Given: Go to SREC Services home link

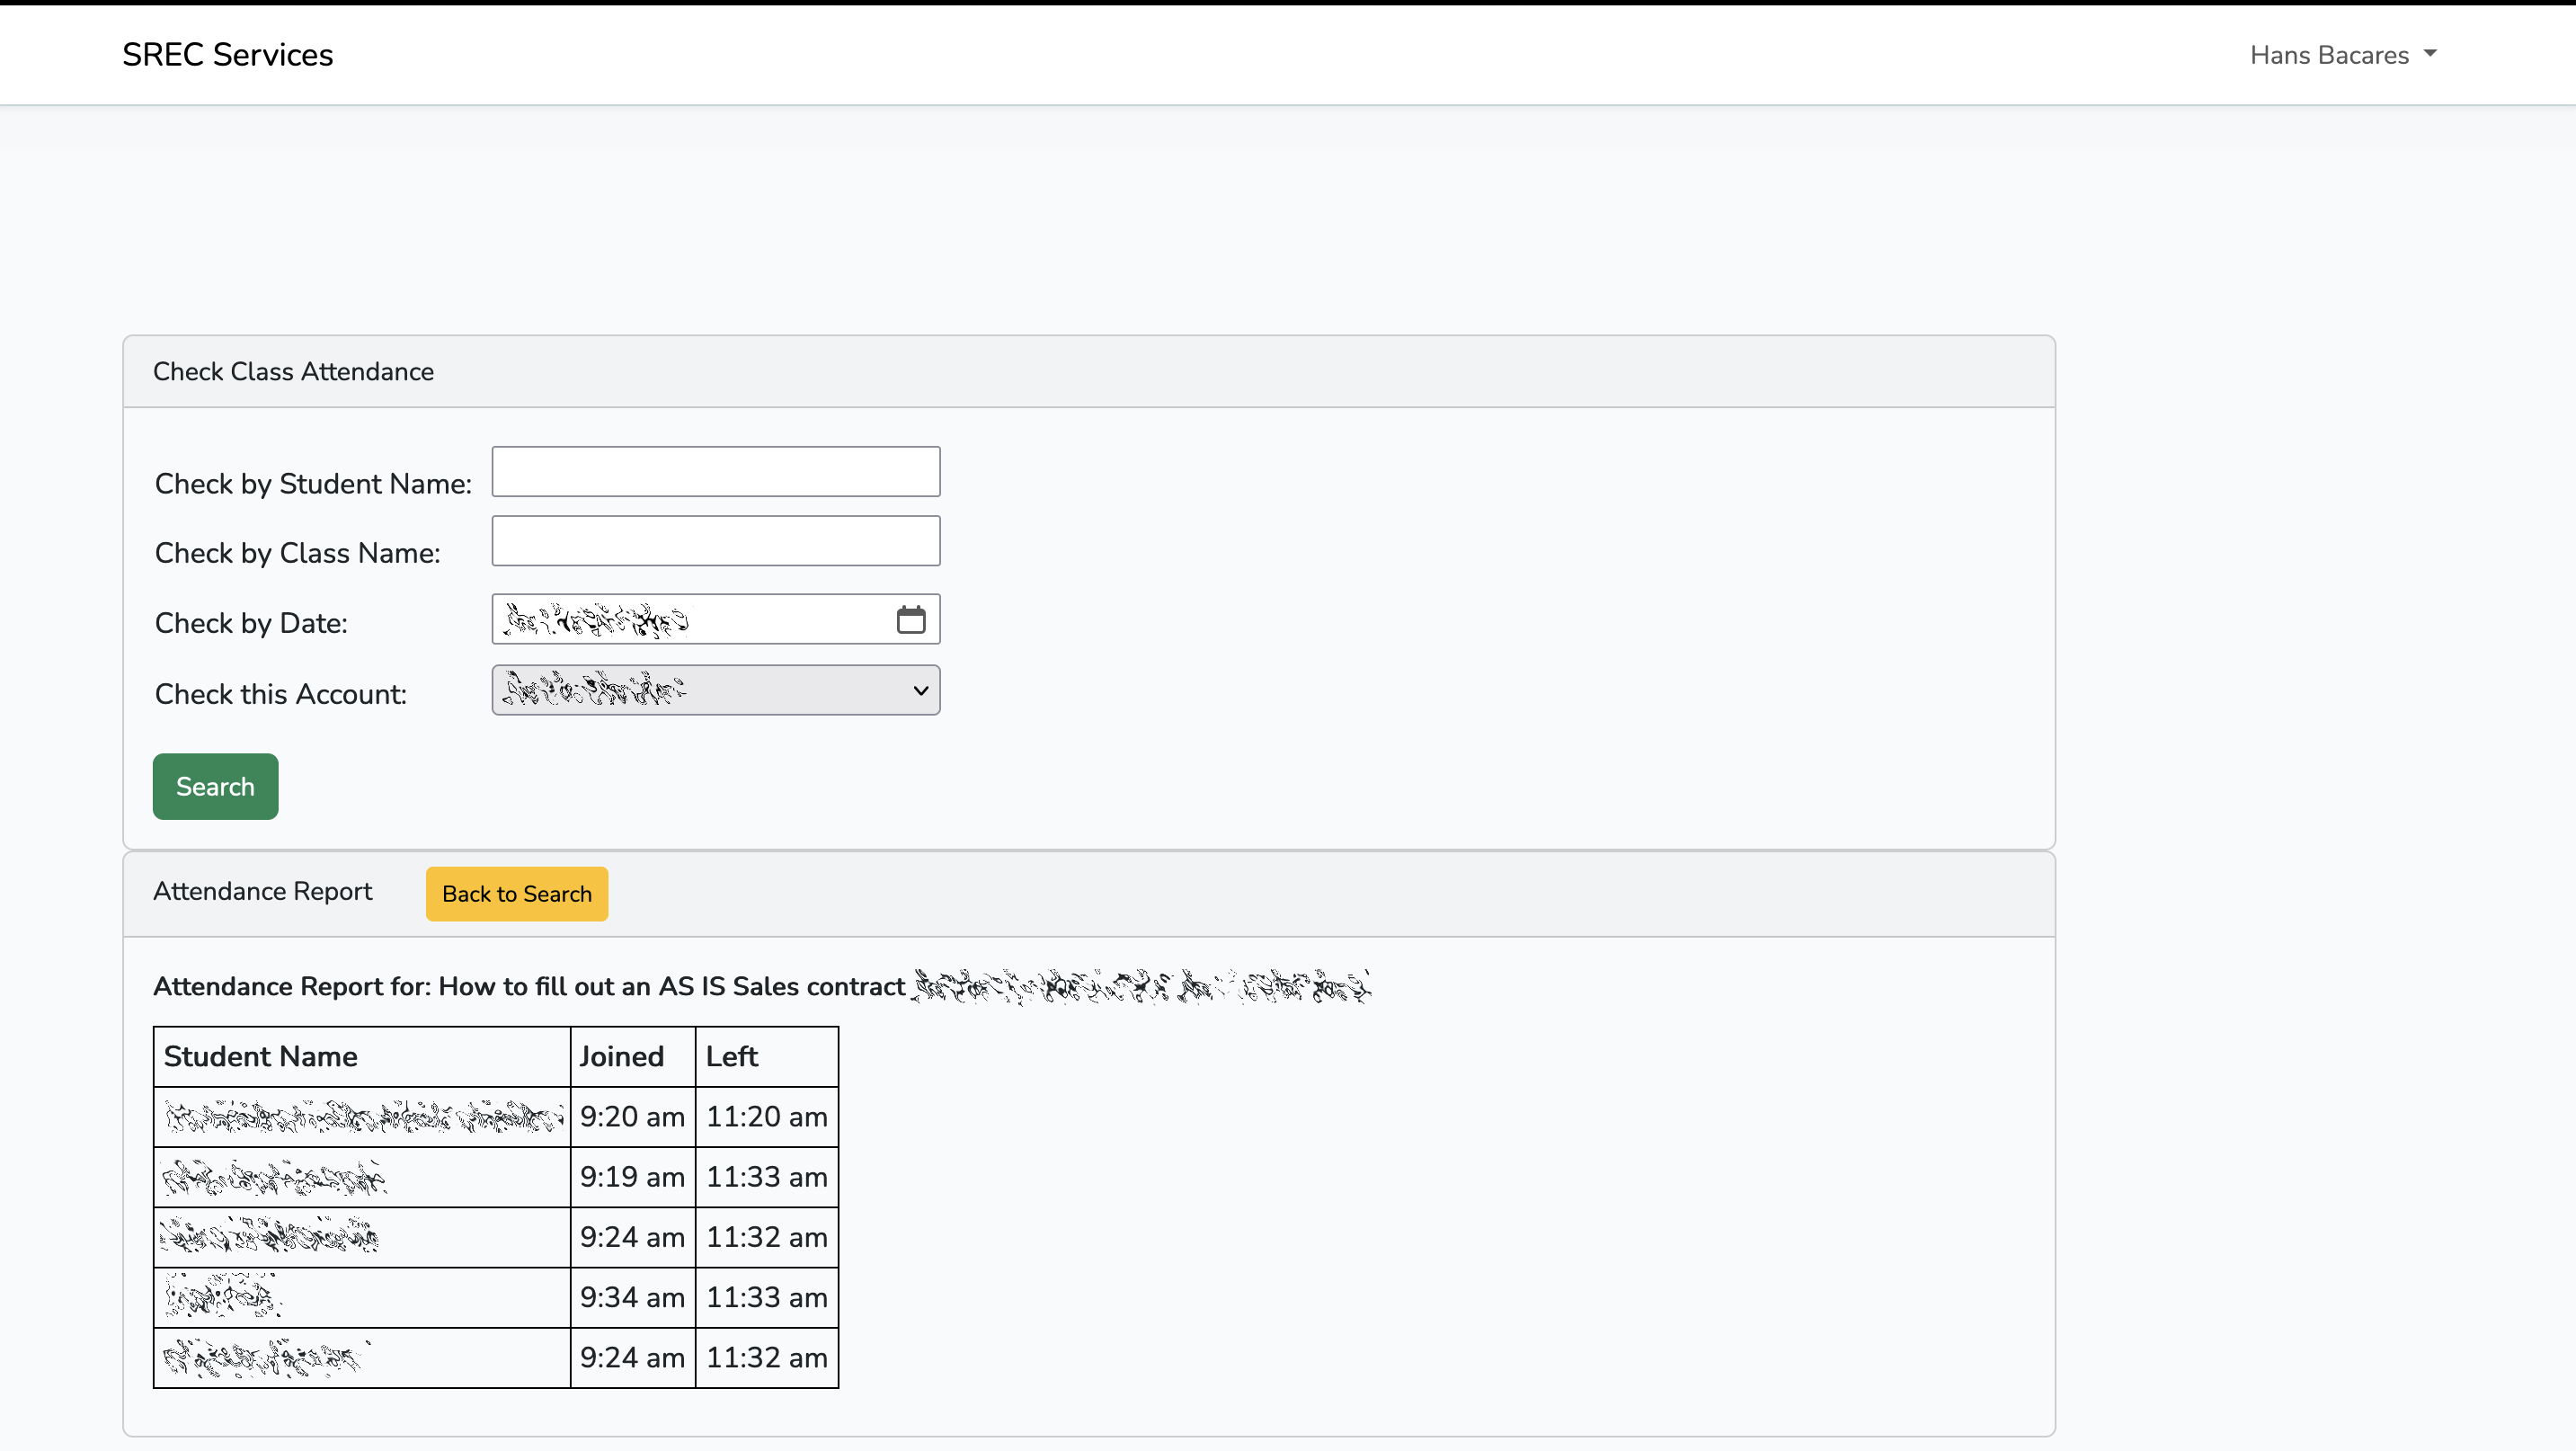Looking at the screenshot, I should tap(227, 55).
